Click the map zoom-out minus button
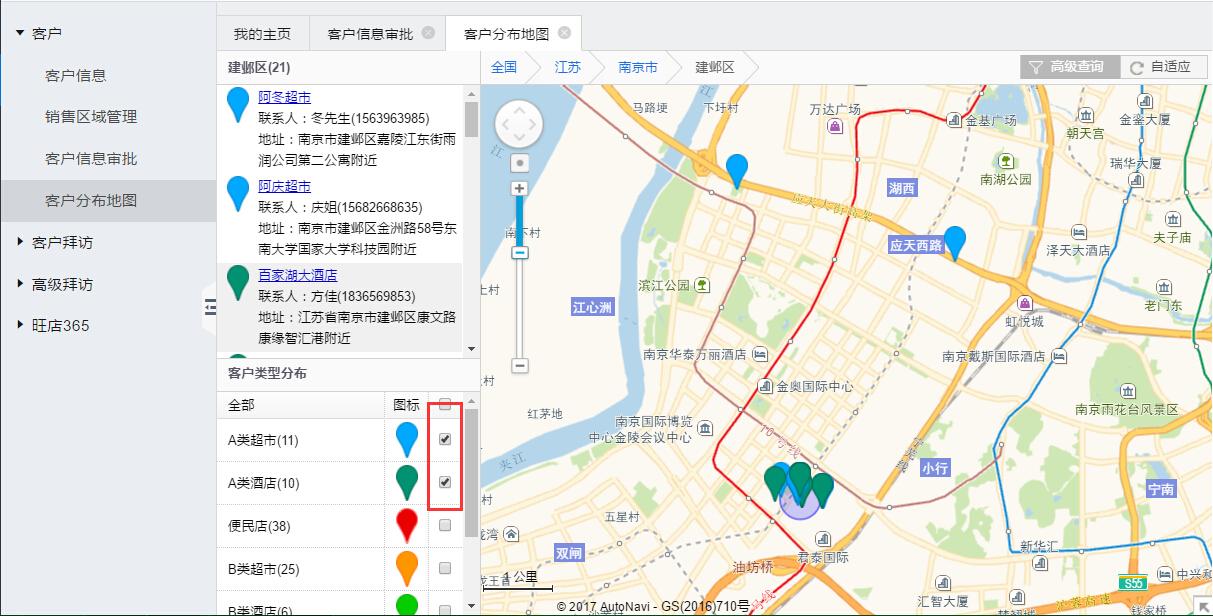 click(x=519, y=366)
